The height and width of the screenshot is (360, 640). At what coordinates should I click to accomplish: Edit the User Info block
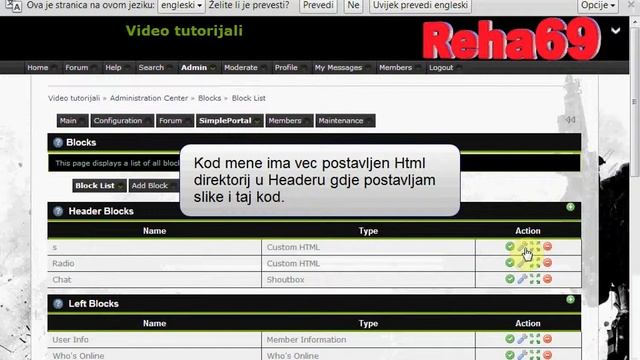point(522,339)
